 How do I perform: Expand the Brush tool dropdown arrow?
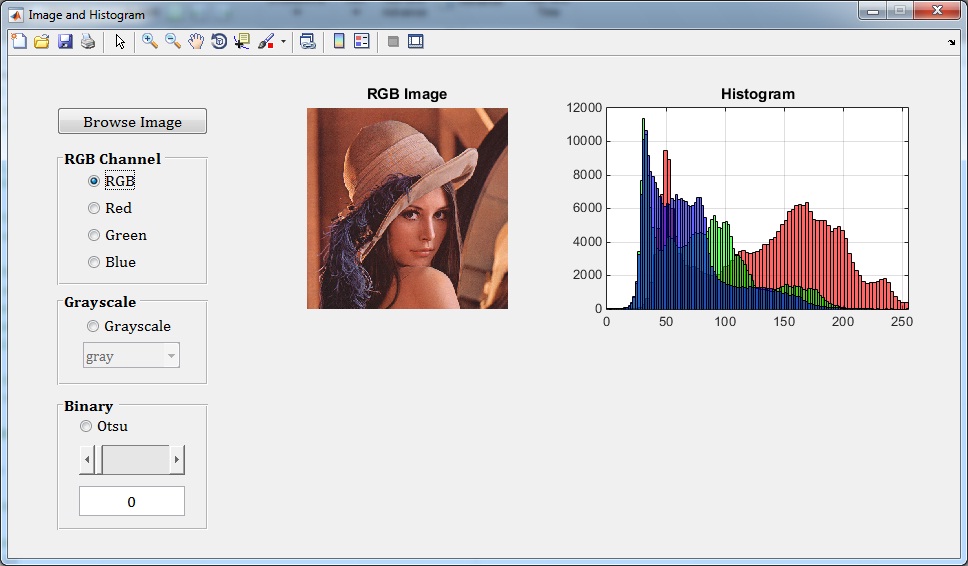coord(283,42)
